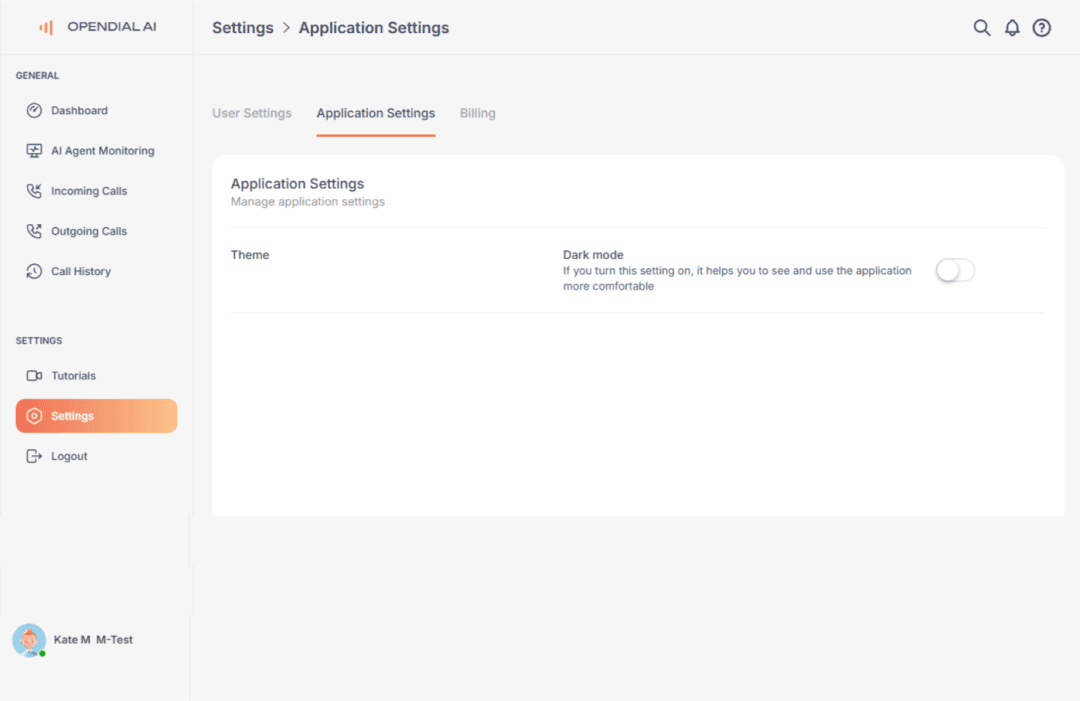Open Kate M M-Test's profile avatar
1080x701 pixels.
coord(29,640)
